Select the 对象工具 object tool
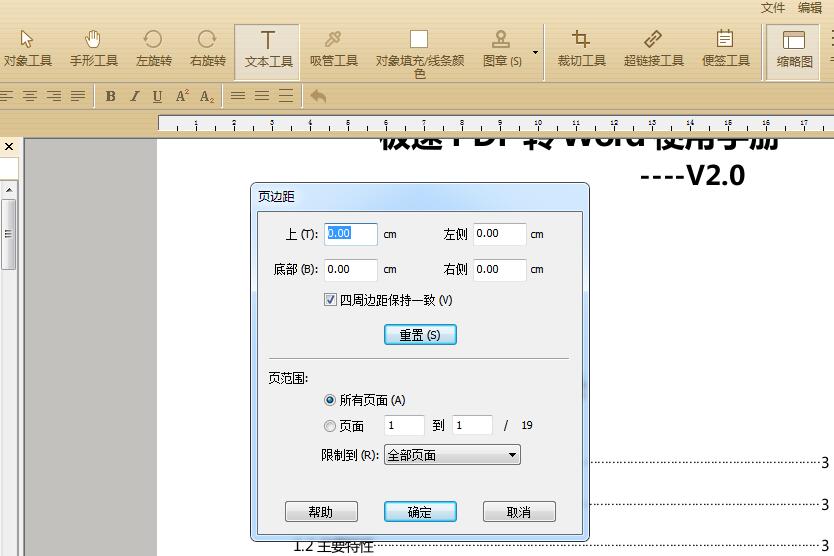This screenshot has width=834, height=556. coord(28,49)
